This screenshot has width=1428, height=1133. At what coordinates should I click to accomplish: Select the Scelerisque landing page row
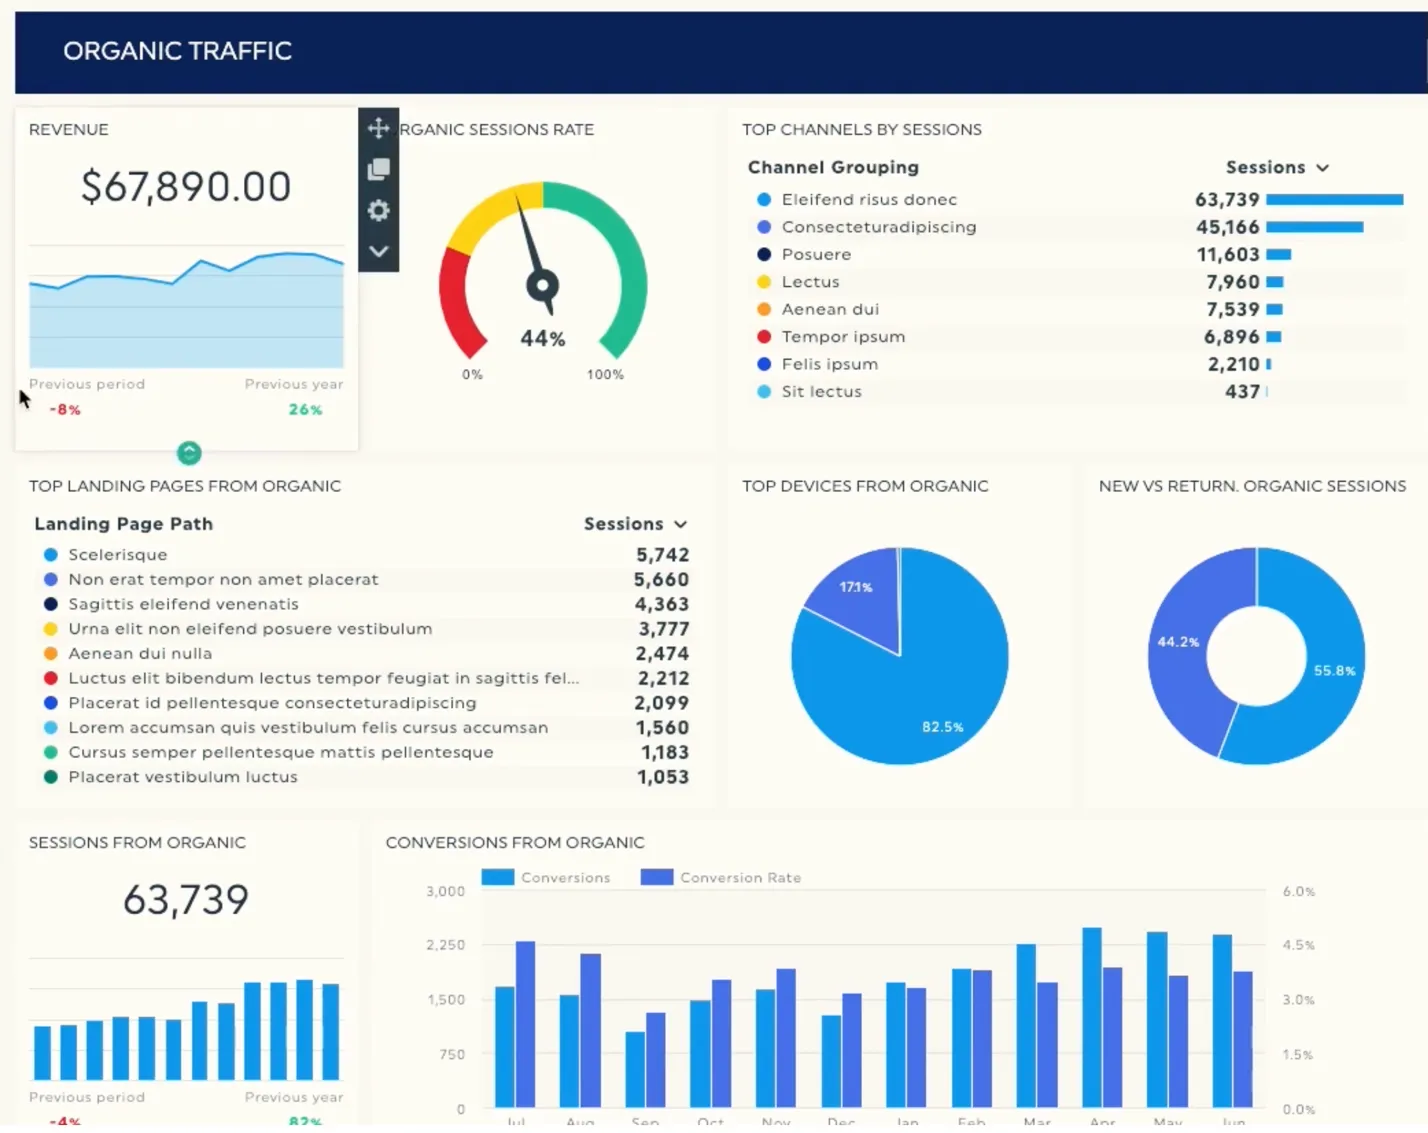[x=118, y=555]
